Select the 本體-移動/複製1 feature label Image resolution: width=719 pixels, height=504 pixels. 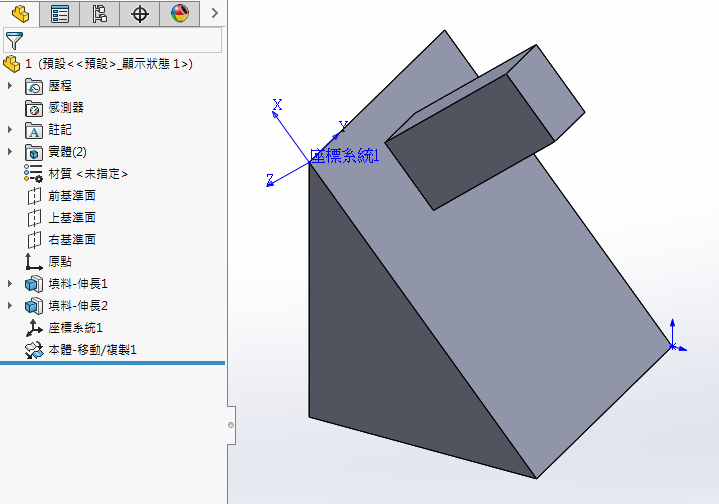[x=93, y=350]
